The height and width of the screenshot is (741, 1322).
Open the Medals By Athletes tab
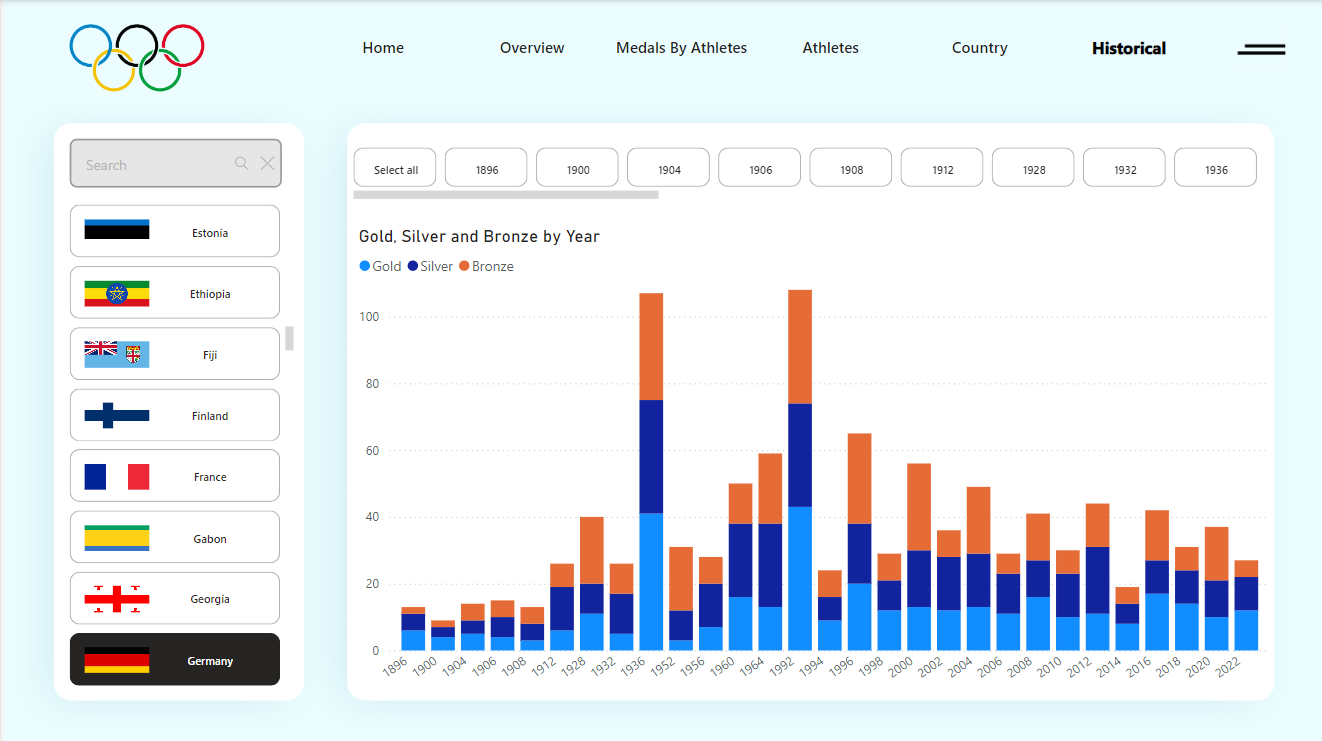pos(681,48)
